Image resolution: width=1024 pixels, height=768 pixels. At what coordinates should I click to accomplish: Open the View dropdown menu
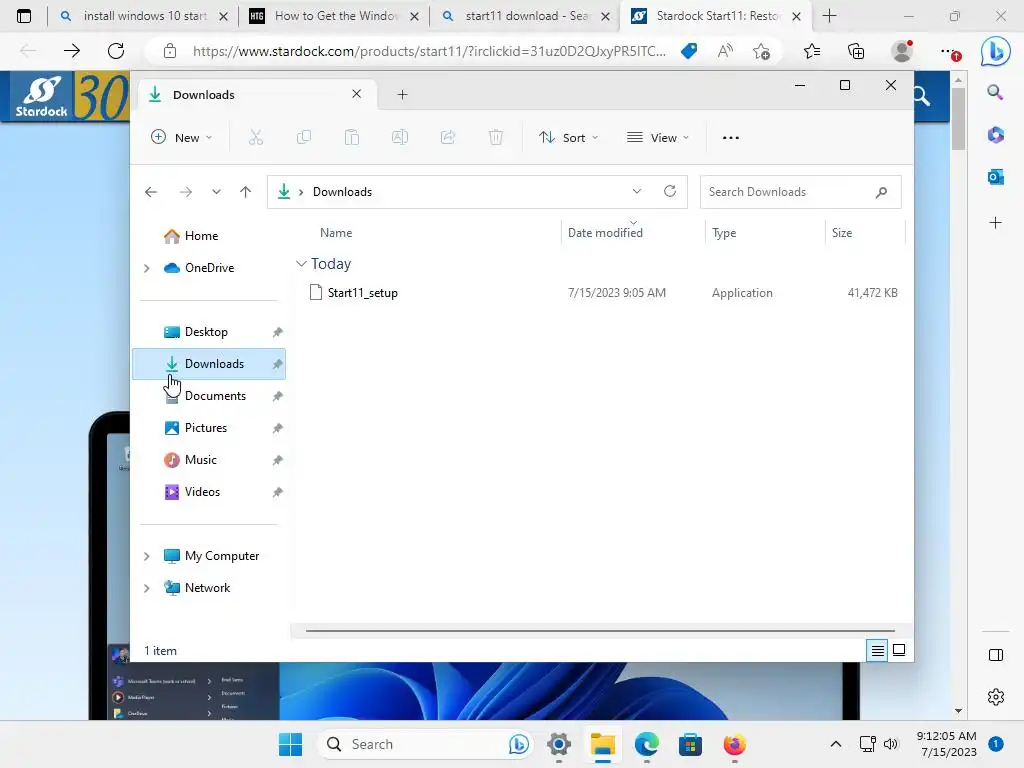click(658, 138)
